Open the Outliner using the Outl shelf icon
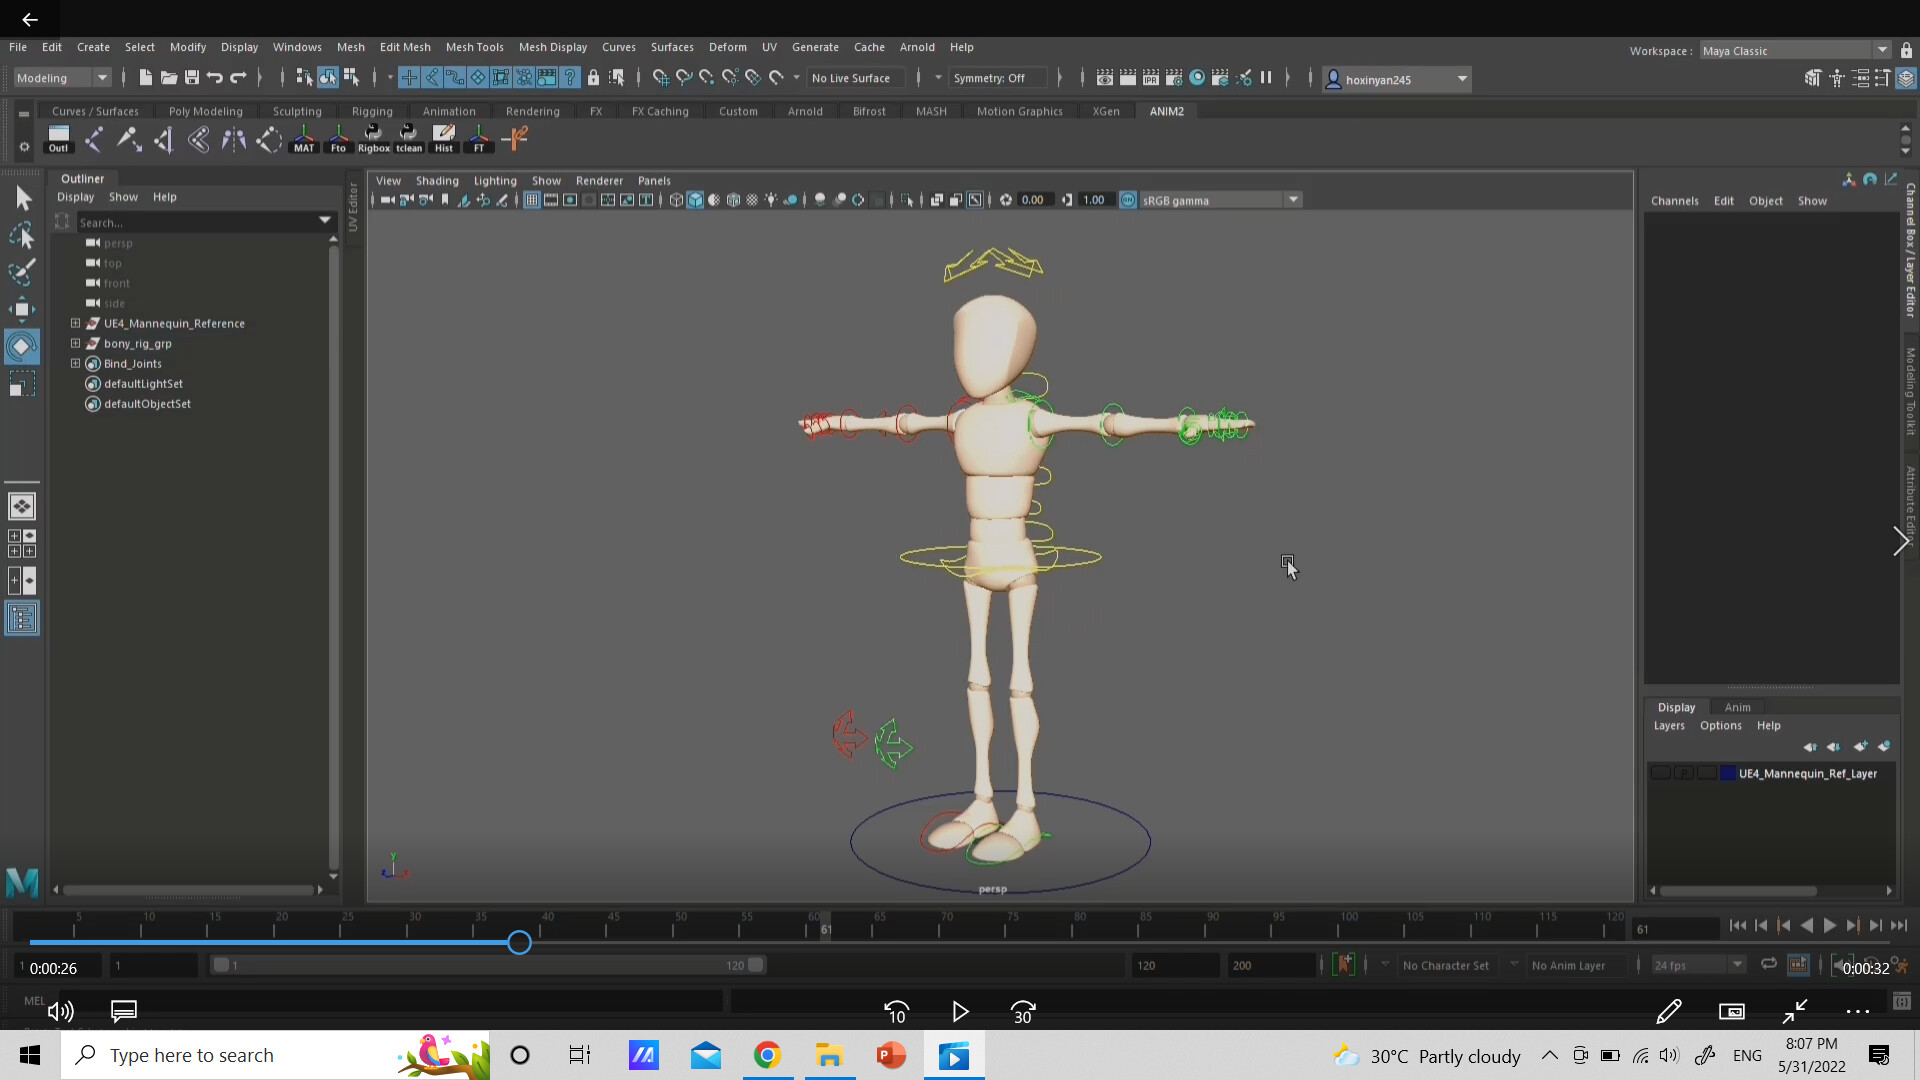Screen dimensions: 1920x1080 pos(58,139)
